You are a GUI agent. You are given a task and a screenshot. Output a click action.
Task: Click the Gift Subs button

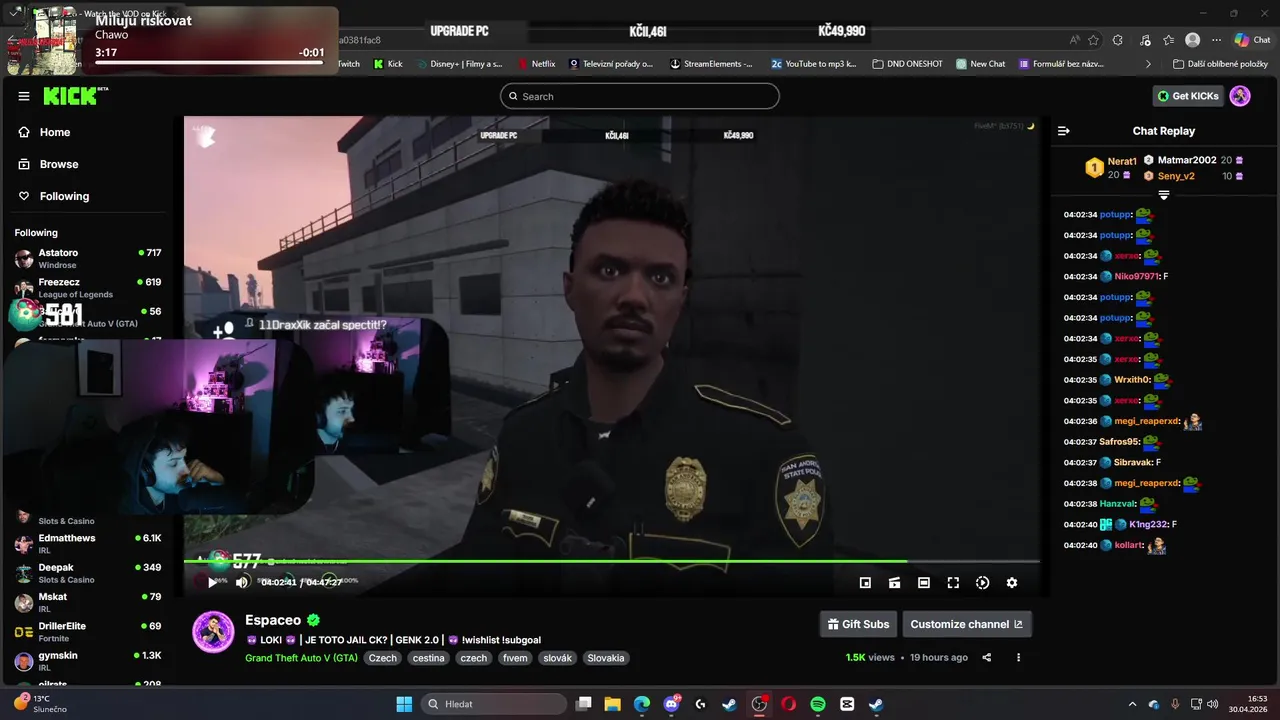(858, 624)
